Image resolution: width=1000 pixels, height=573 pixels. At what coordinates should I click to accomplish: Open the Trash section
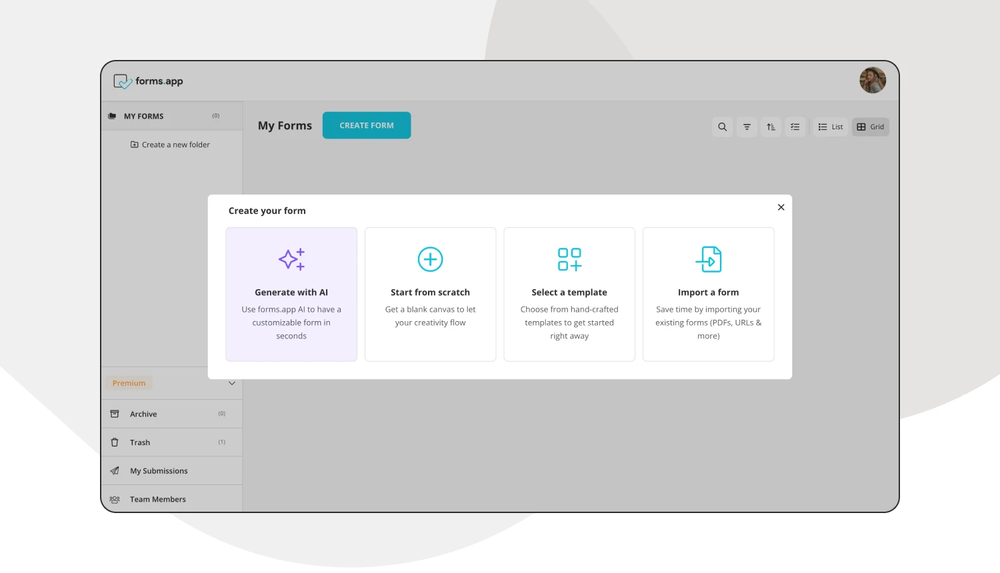140,442
